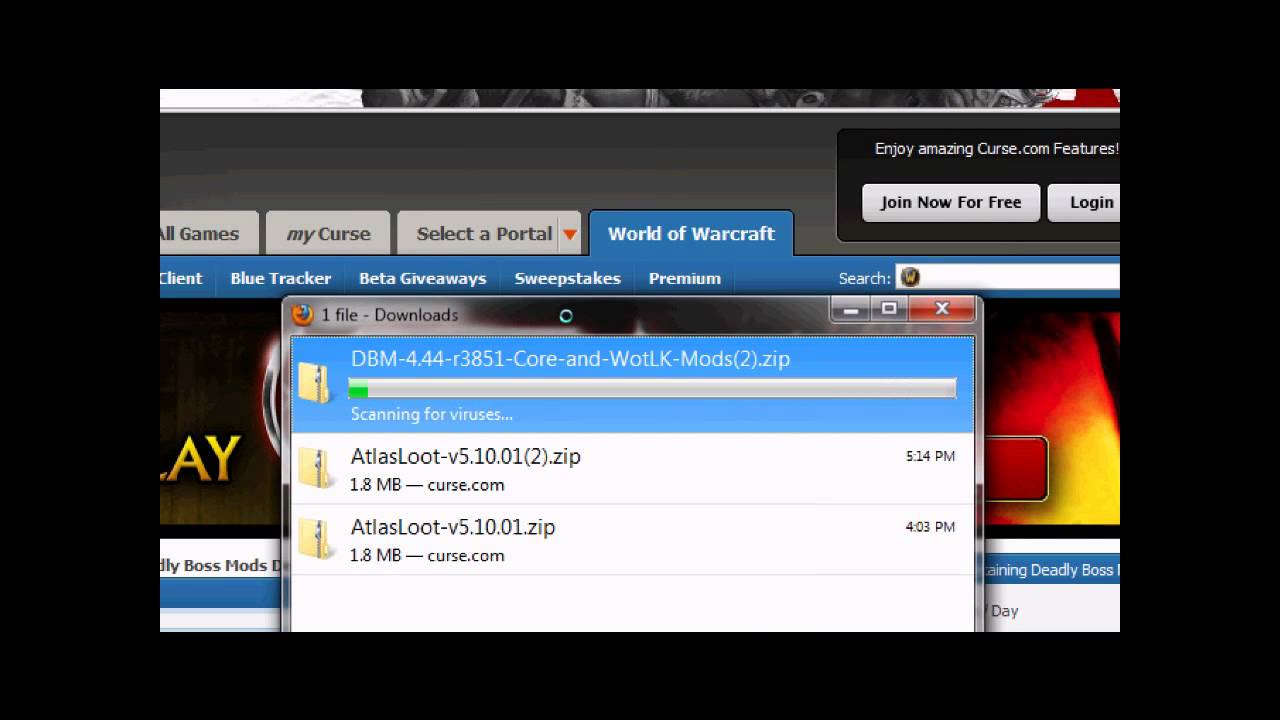
Task: Open the Select a Portal dropdown arrow
Action: click(569, 234)
